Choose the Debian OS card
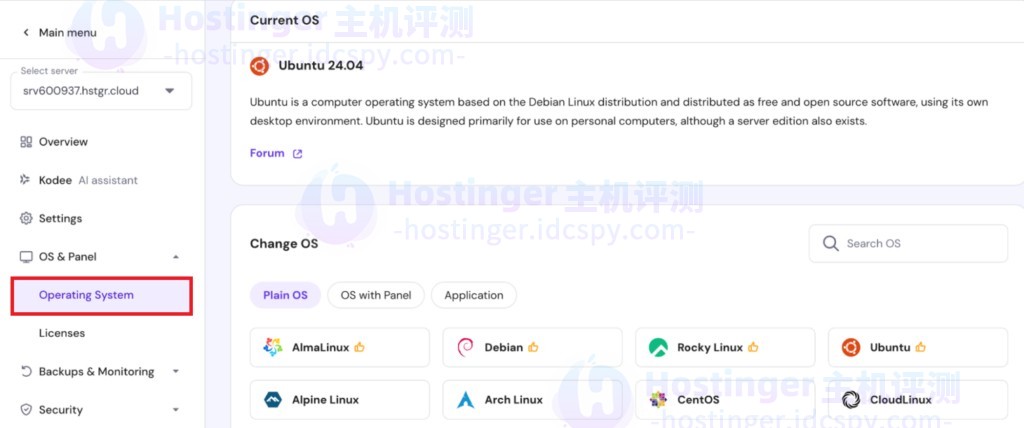Image resolution: width=1024 pixels, height=428 pixels. 532,347
